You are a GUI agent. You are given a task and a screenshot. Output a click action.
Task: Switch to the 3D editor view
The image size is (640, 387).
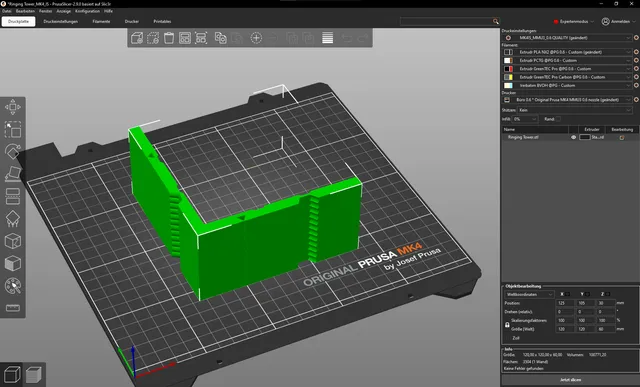coord(12,374)
